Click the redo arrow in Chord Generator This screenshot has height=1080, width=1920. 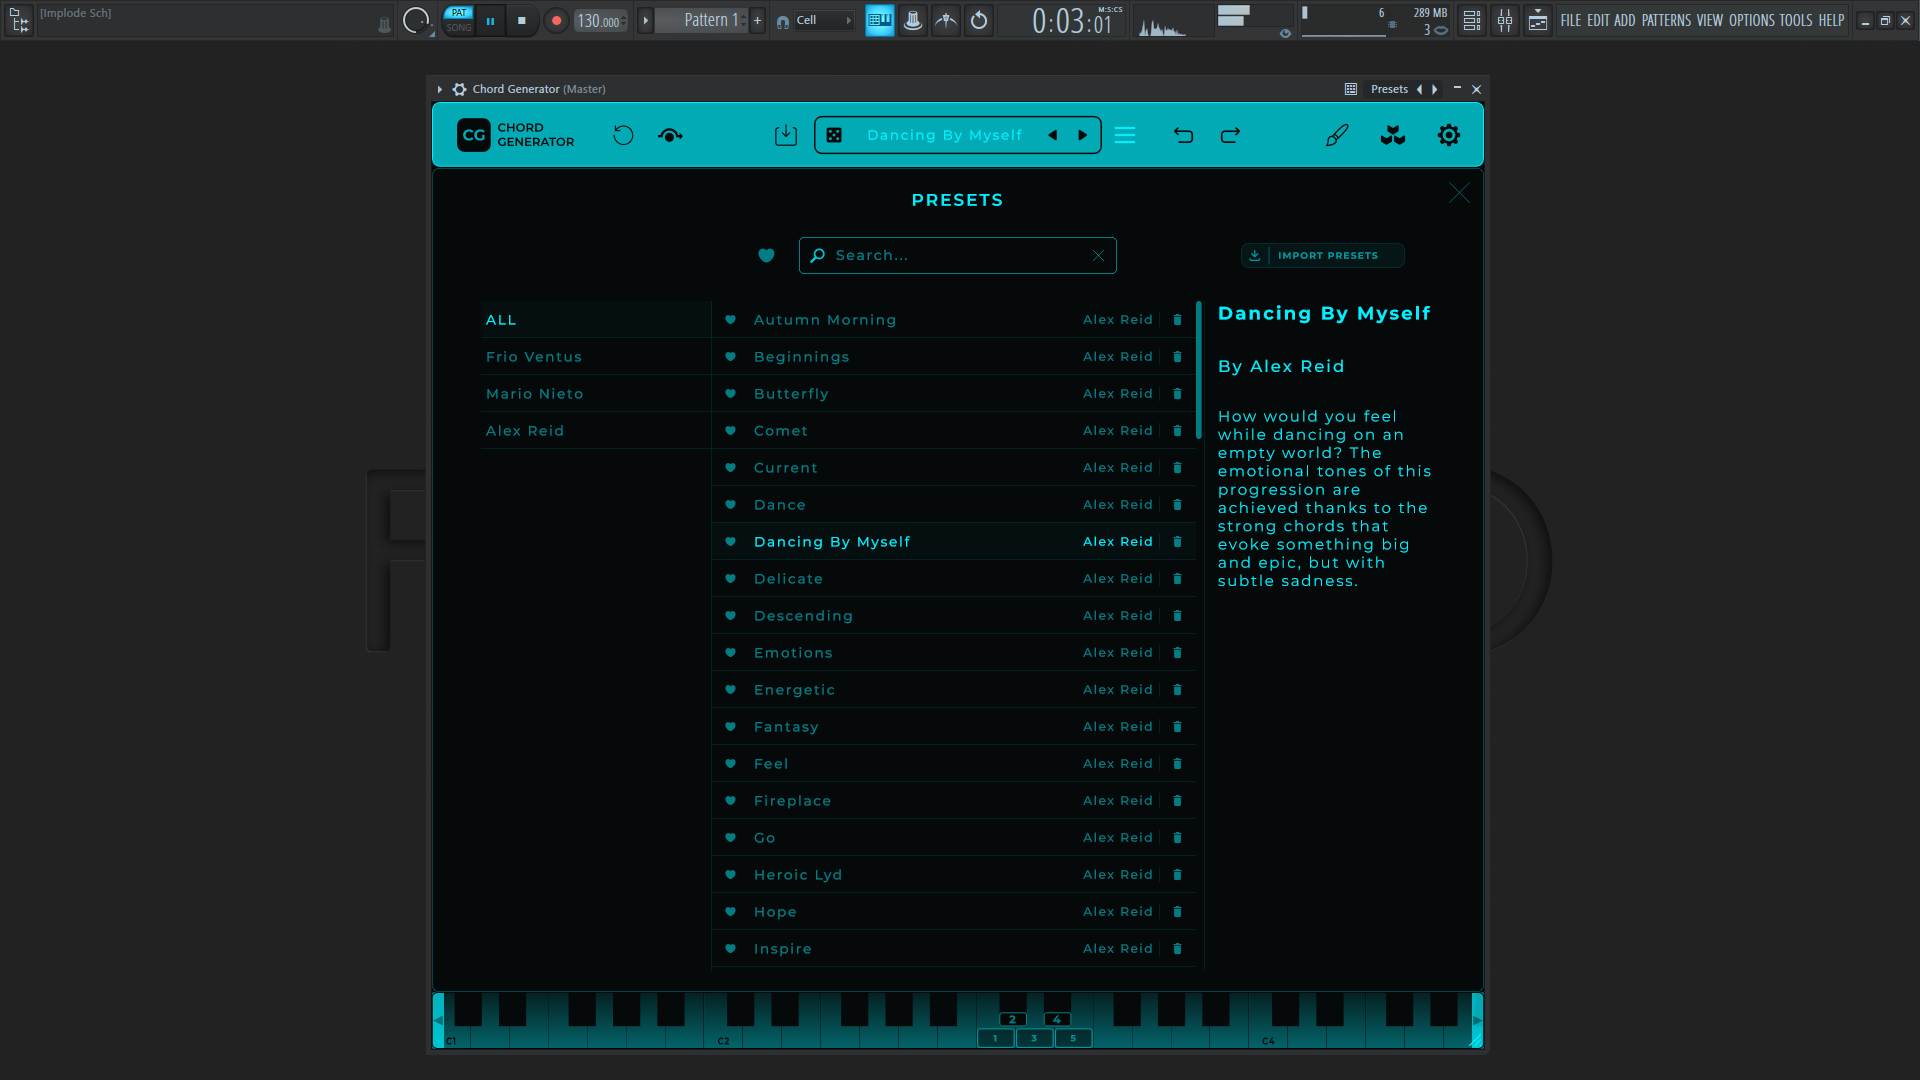point(1231,135)
